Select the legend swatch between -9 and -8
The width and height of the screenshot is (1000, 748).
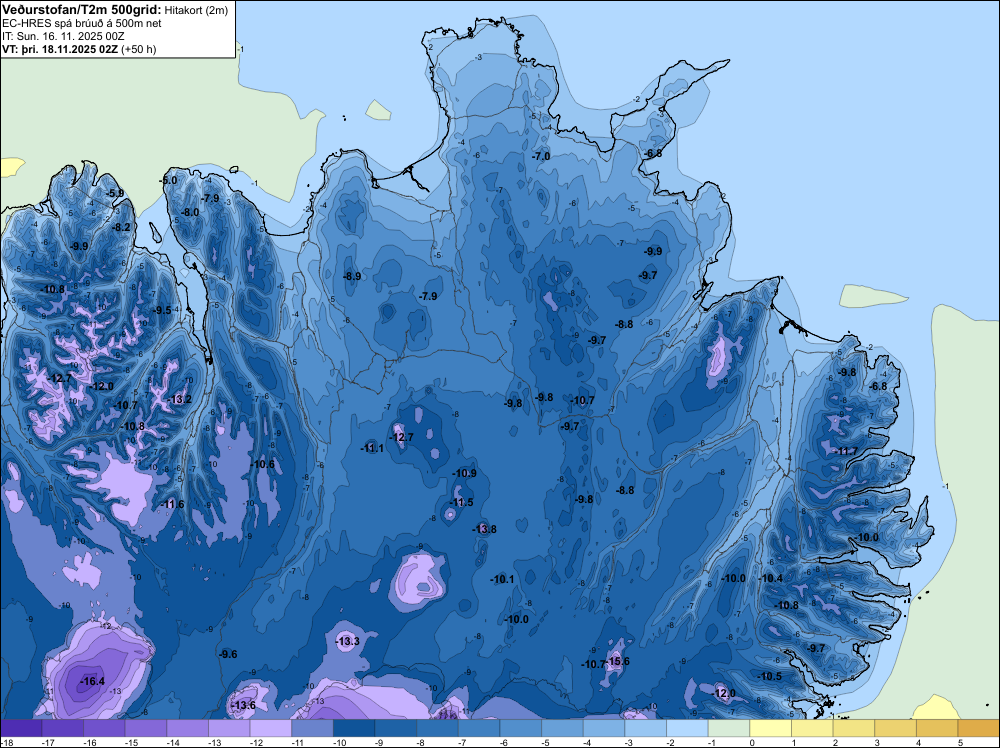(x=395, y=728)
